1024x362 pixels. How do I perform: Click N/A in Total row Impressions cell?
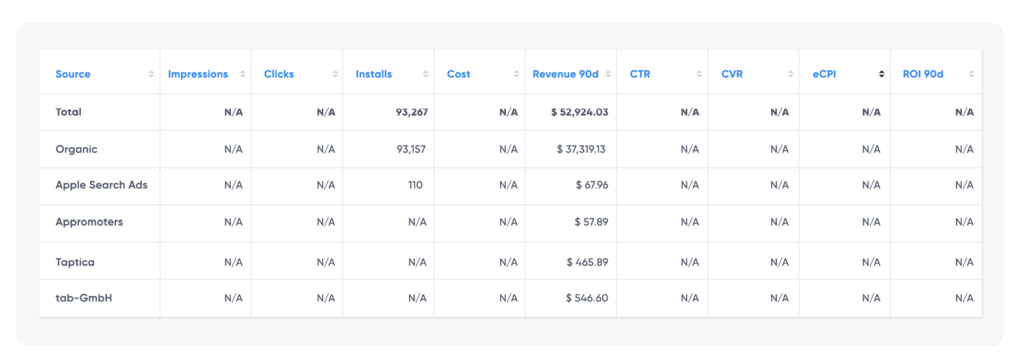click(x=234, y=112)
